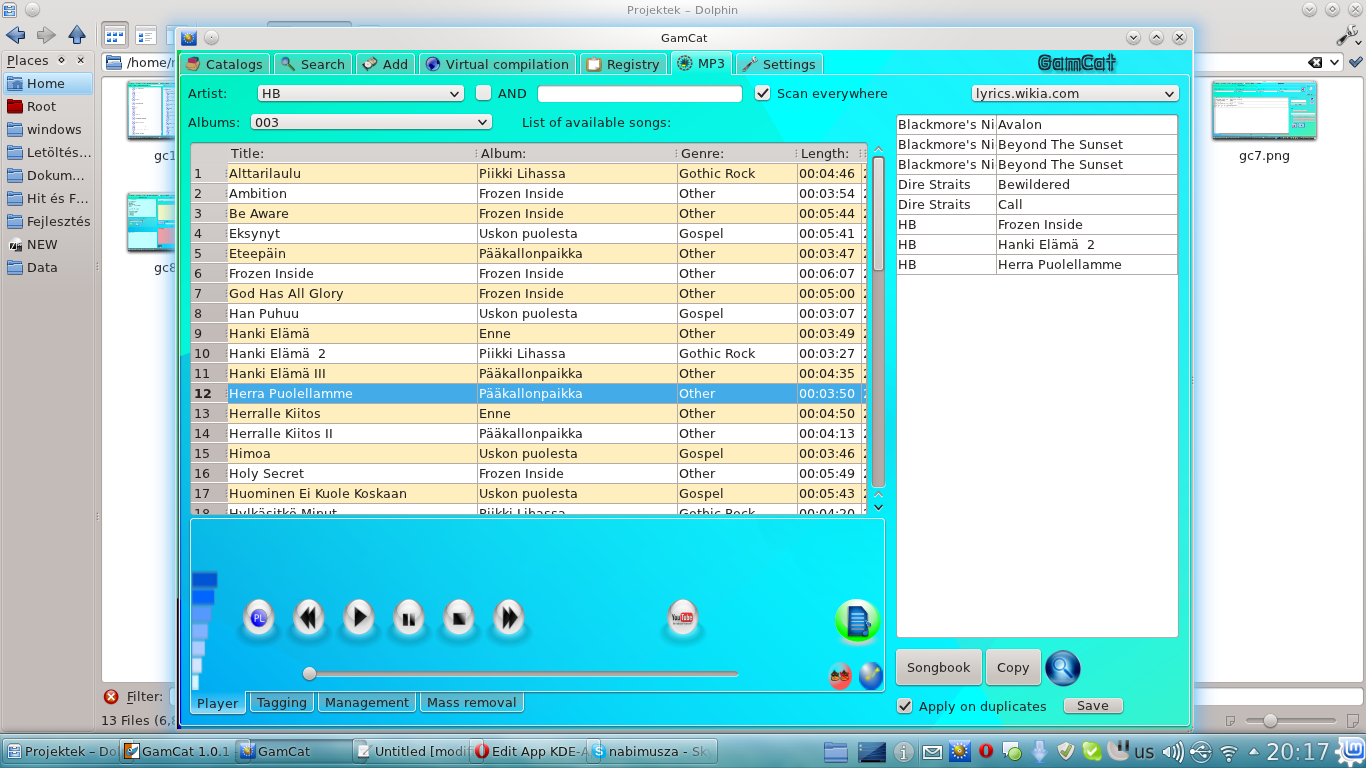Click the blue magnifier search icon beside Copy
Screen dimensions: 1366x768
(x=1063, y=668)
